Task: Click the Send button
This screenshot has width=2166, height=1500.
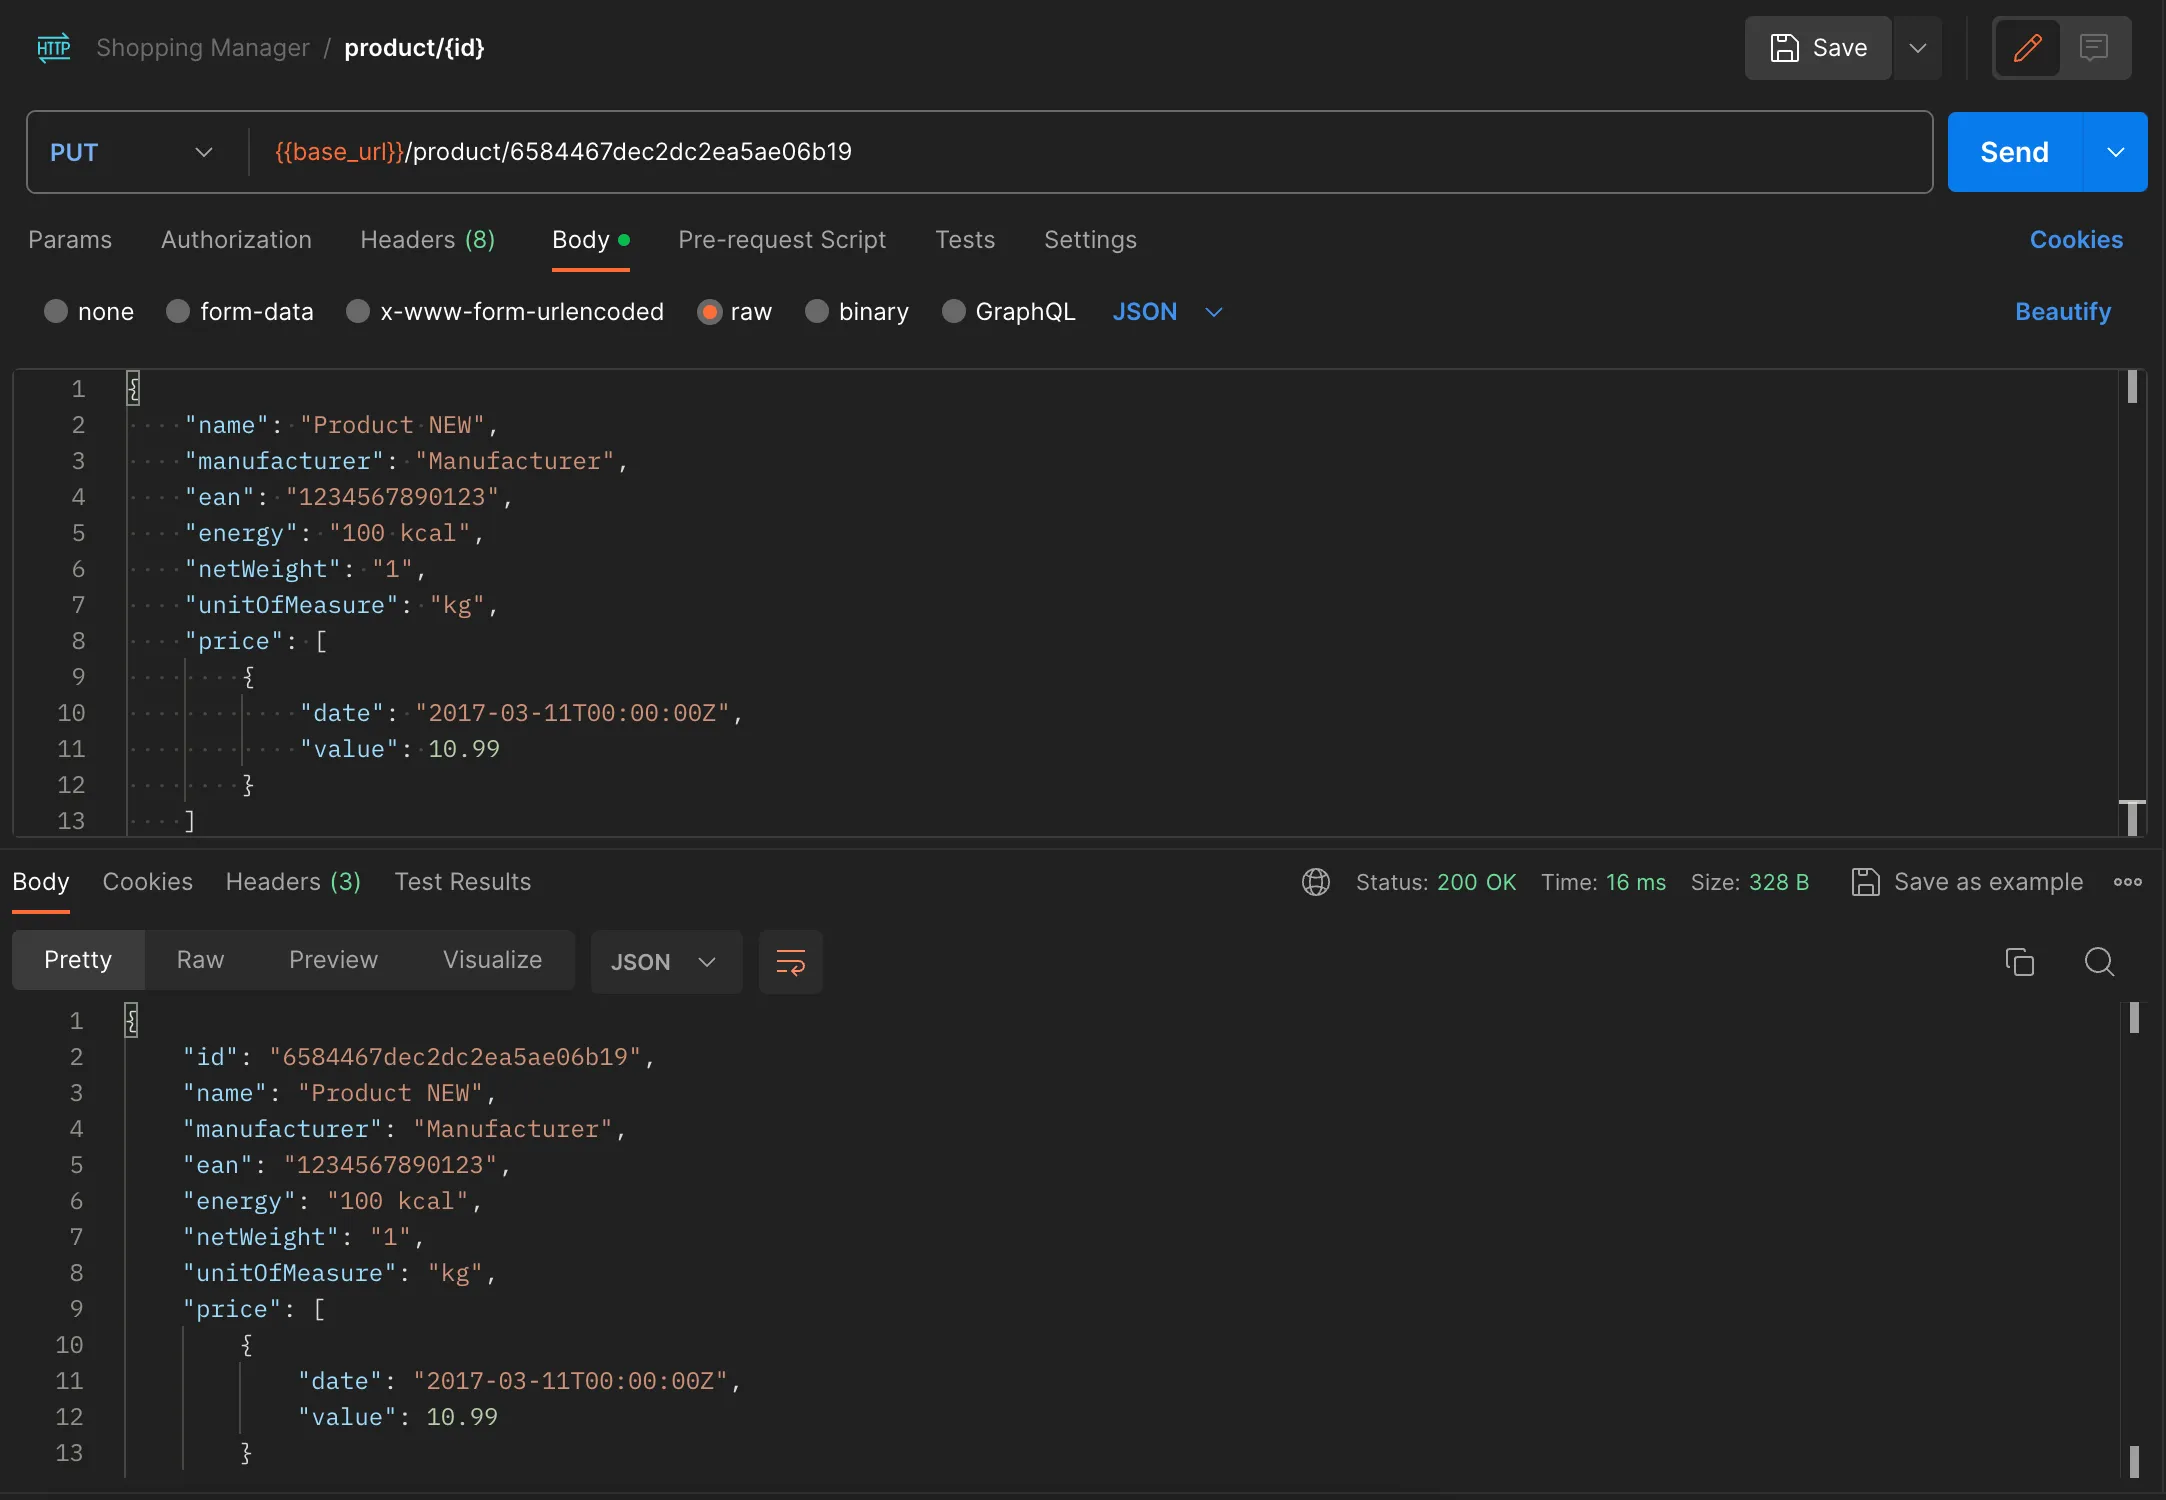Action: point(2014,152)
